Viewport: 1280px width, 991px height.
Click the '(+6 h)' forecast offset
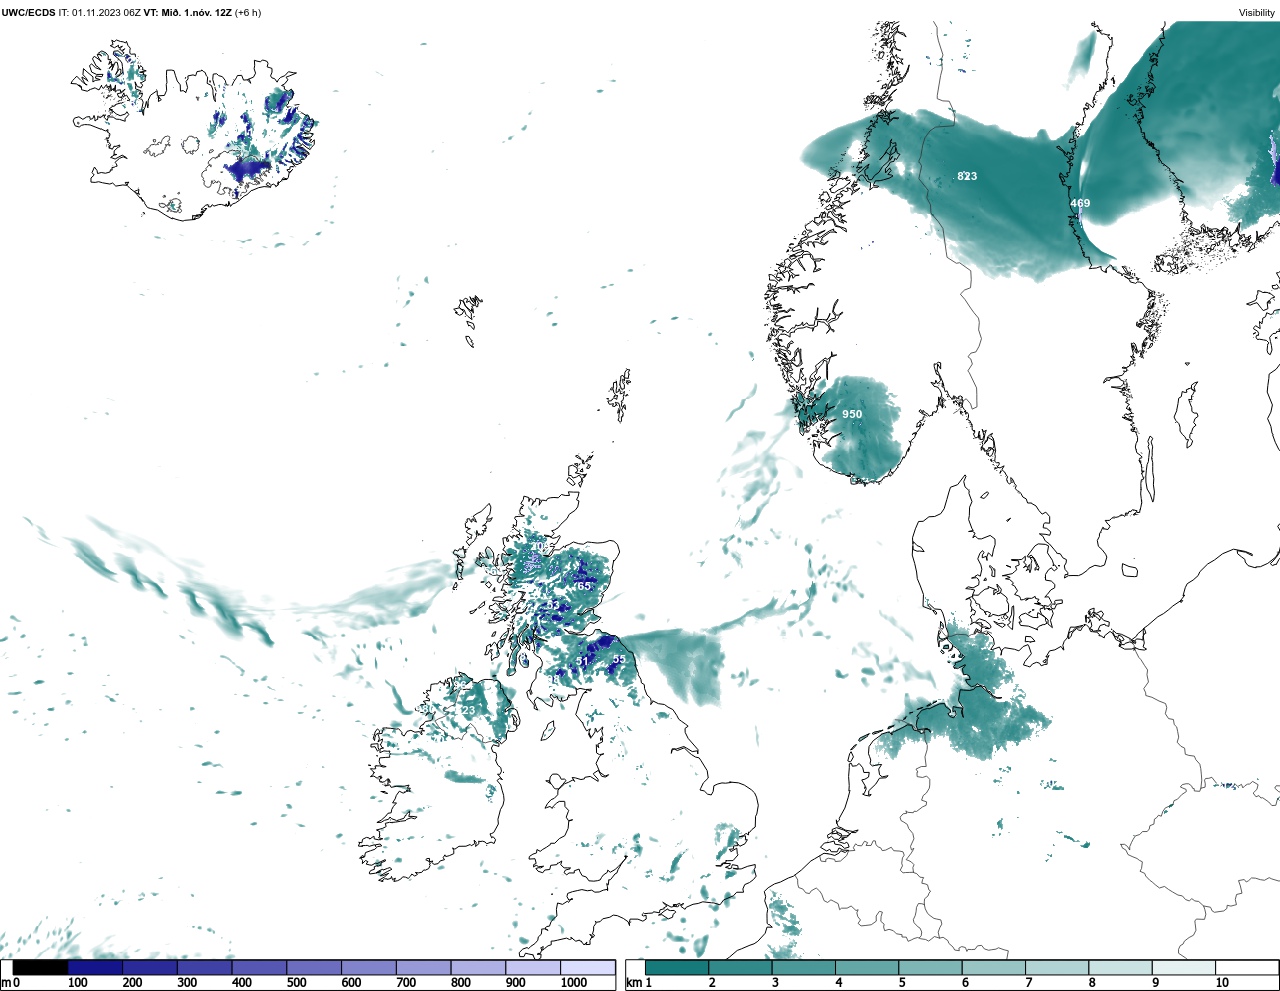tap(248, 13)
